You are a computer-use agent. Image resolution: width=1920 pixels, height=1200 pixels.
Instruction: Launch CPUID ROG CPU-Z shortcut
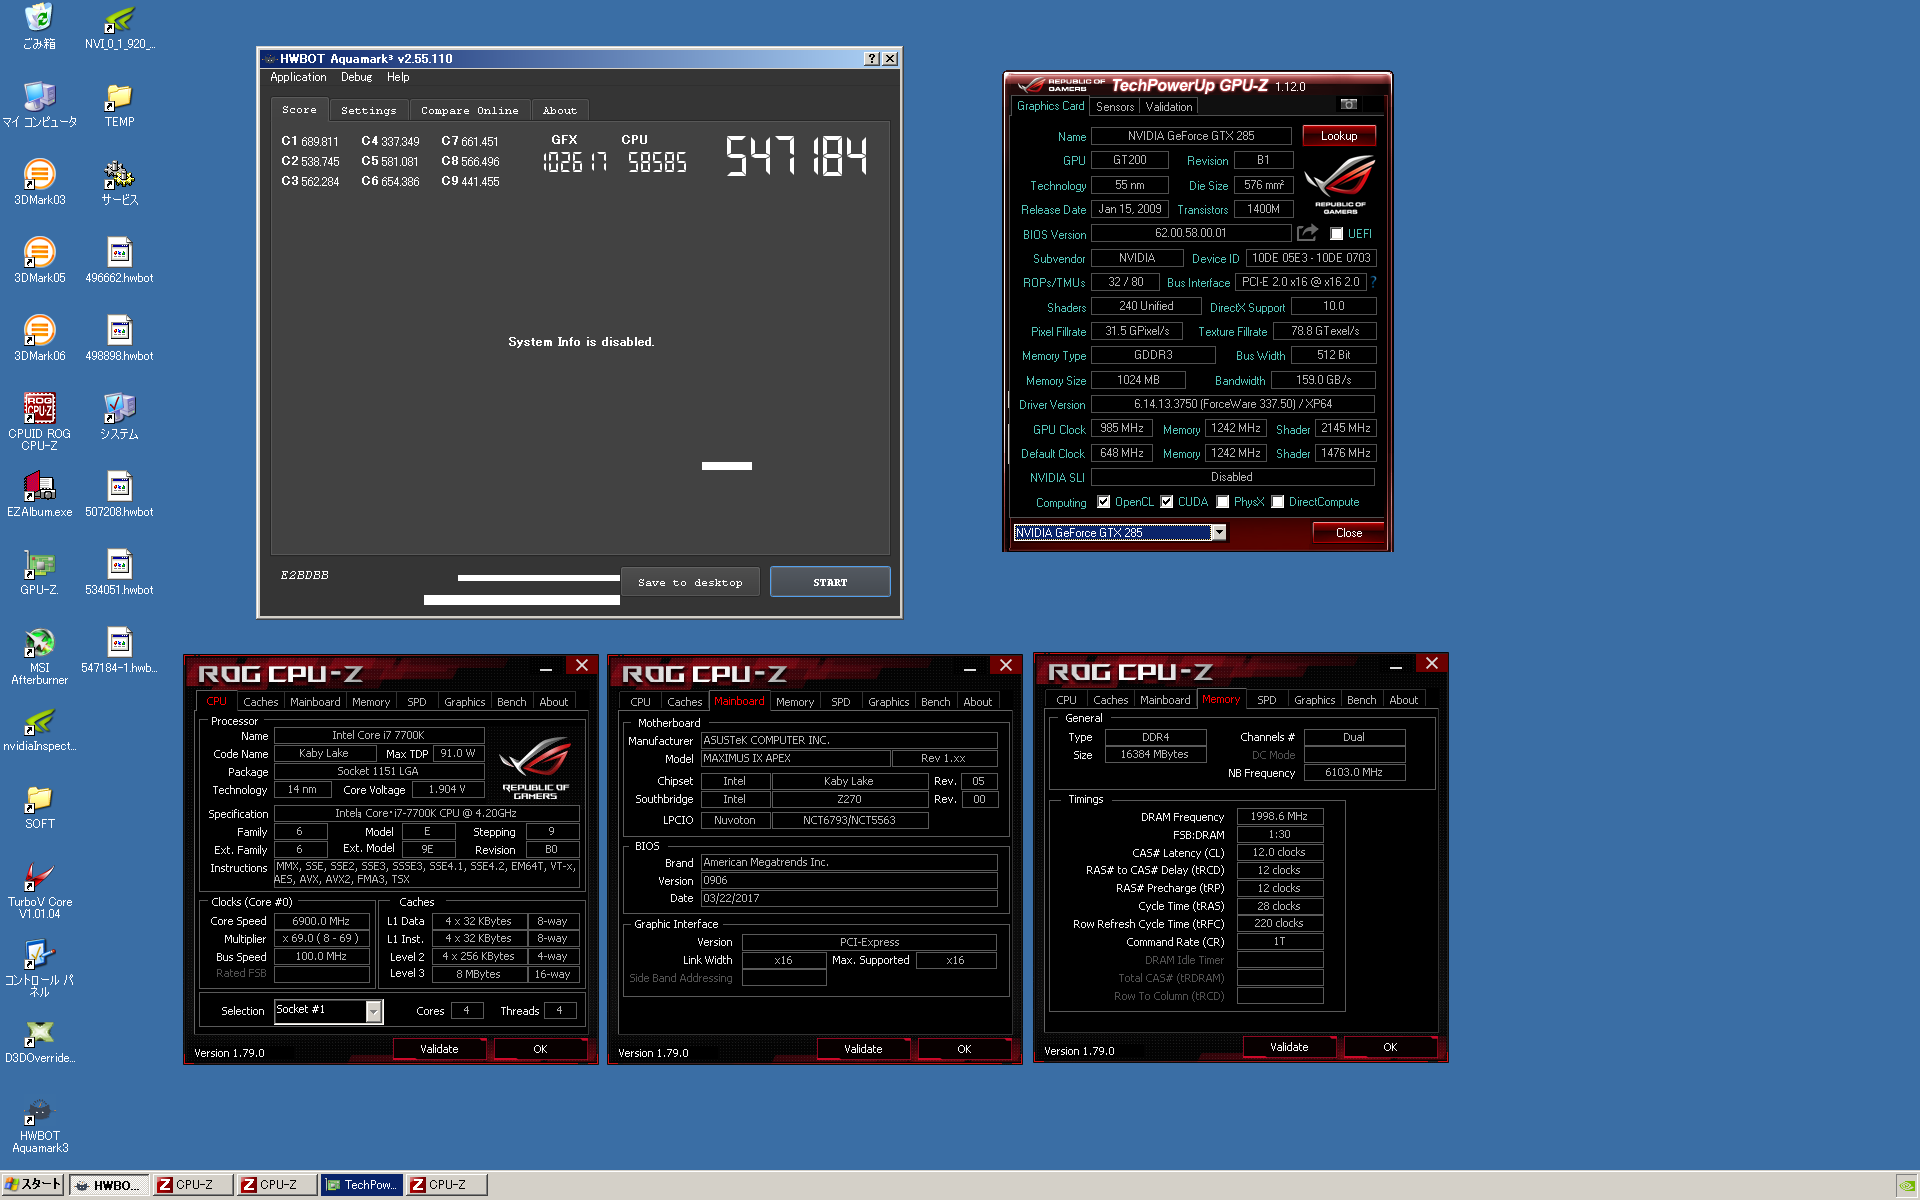(39, 421)
